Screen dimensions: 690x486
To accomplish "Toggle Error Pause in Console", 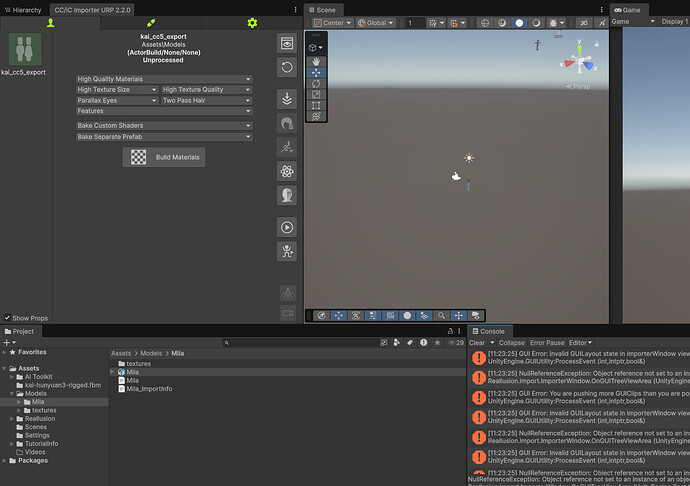I will (547, 342).
